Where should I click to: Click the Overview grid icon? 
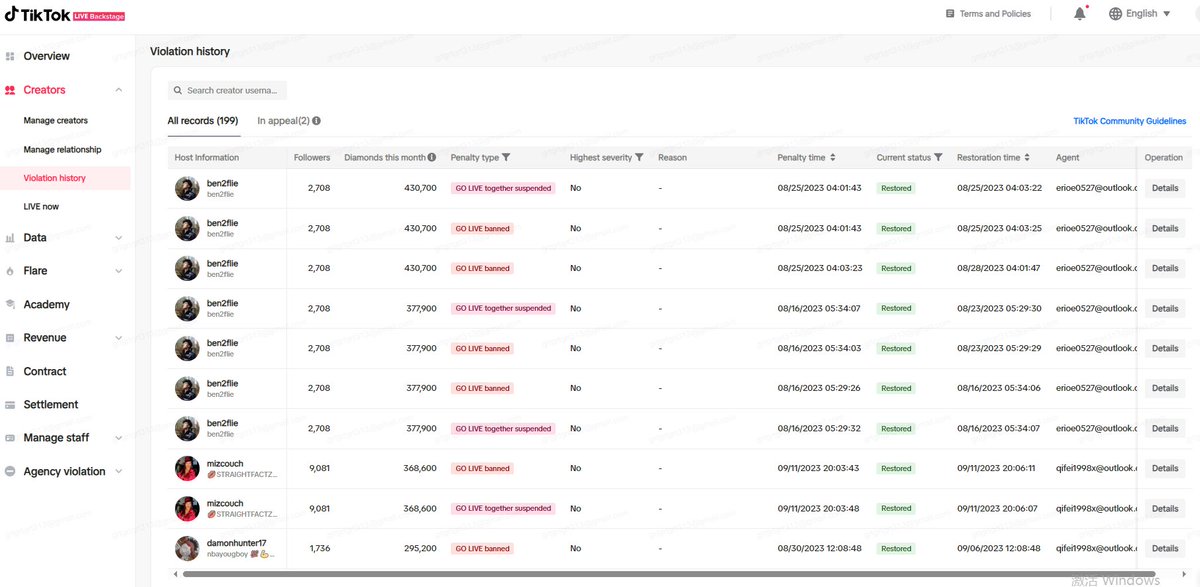coord(10,56)
